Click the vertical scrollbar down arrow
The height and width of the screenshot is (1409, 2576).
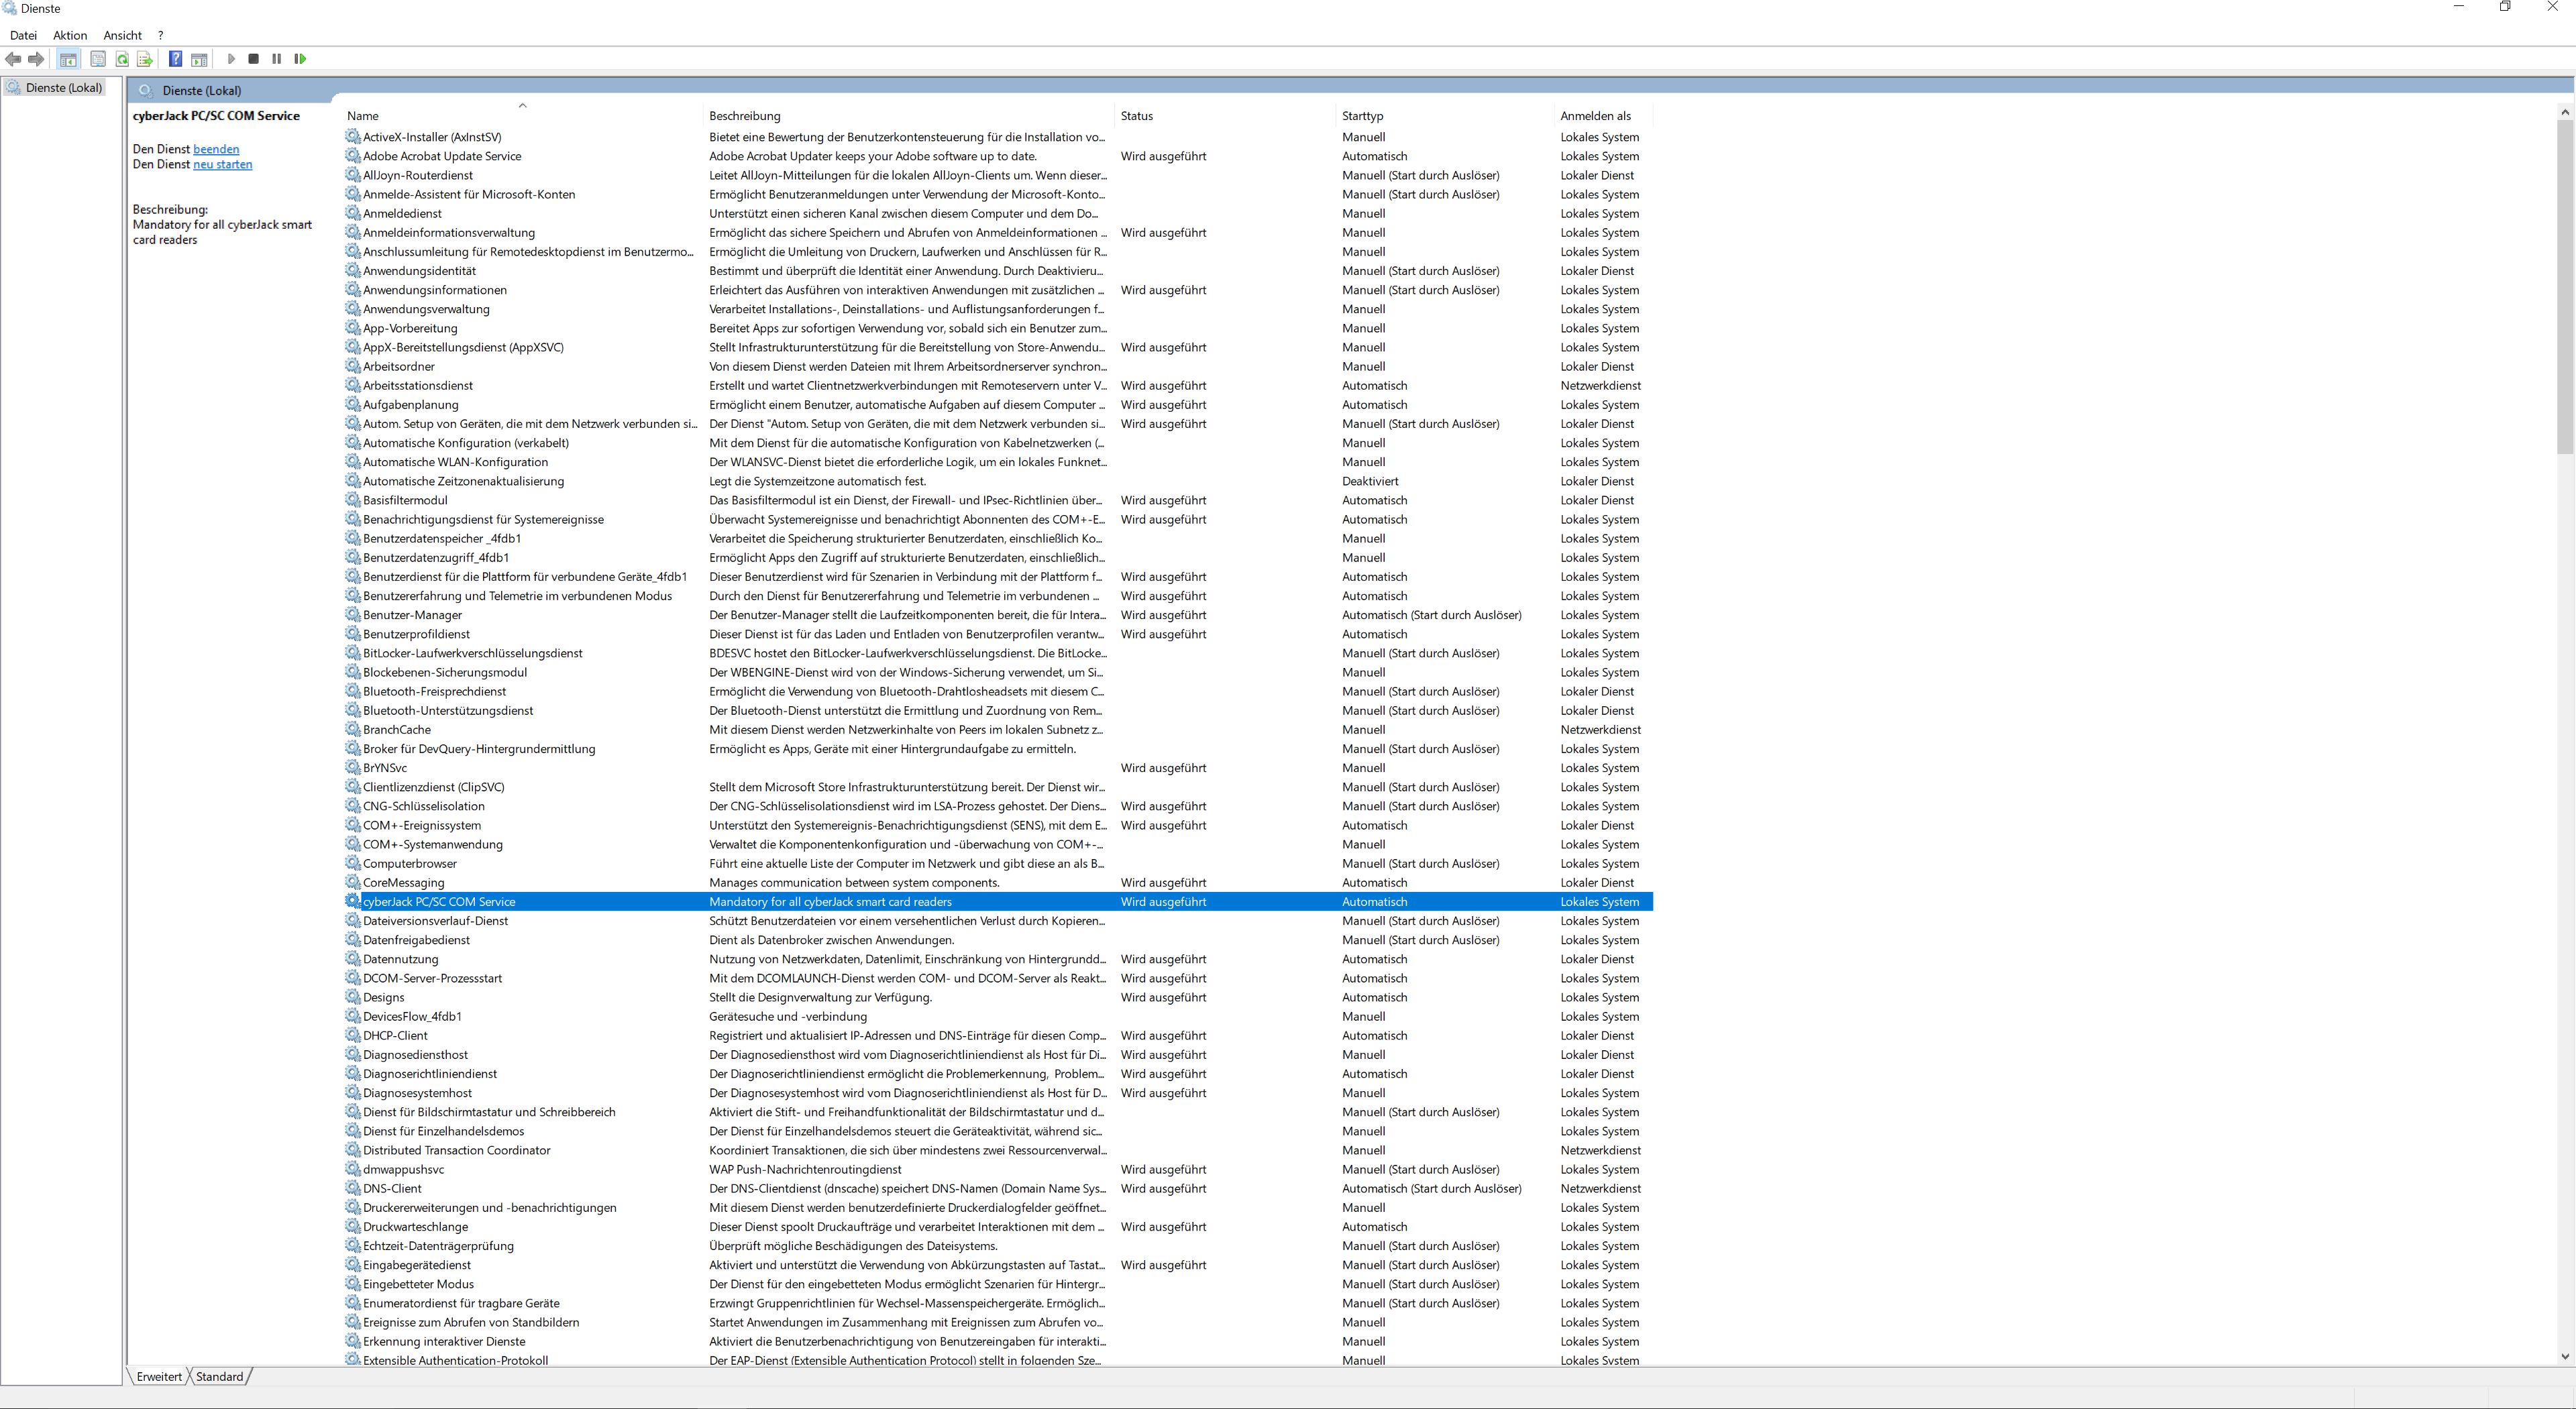[2564, 1357]
